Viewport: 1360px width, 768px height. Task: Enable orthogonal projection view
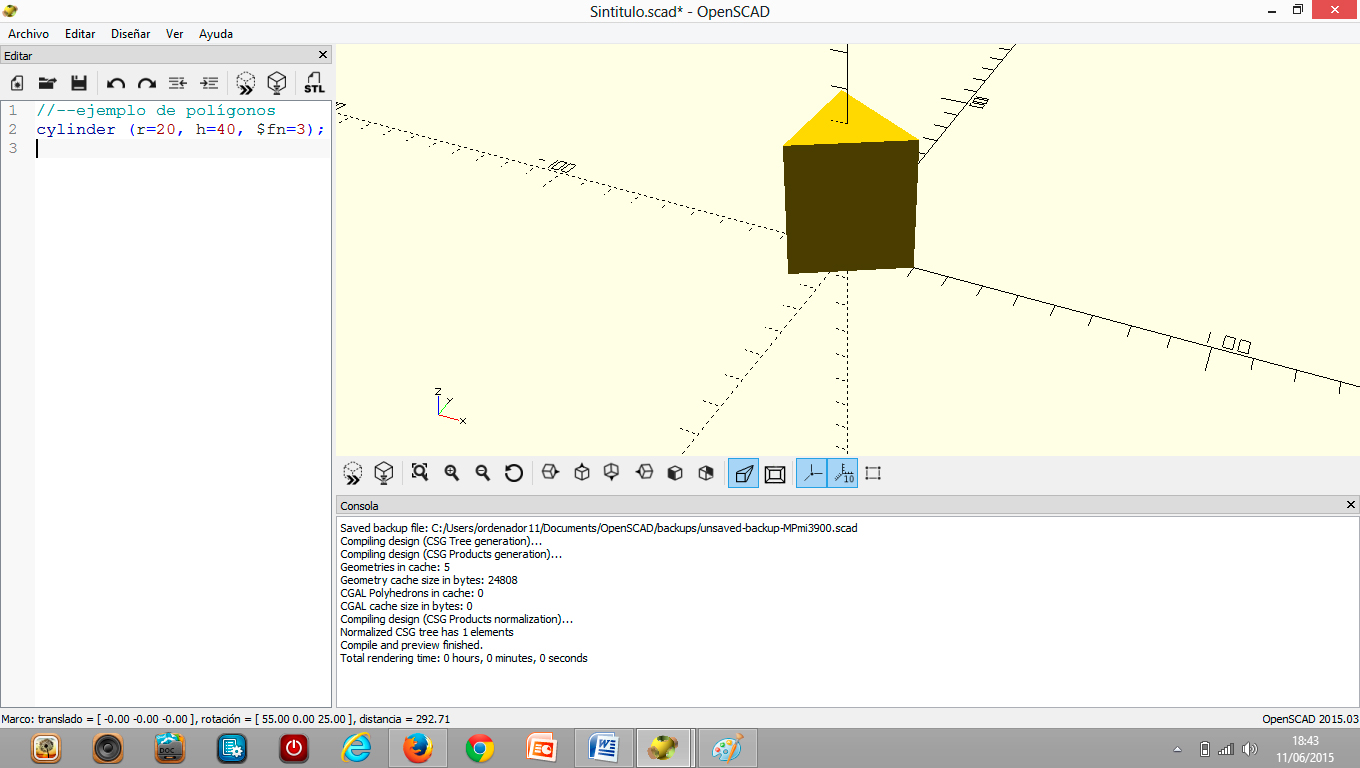pyautogui.click(x=775, y=473)
